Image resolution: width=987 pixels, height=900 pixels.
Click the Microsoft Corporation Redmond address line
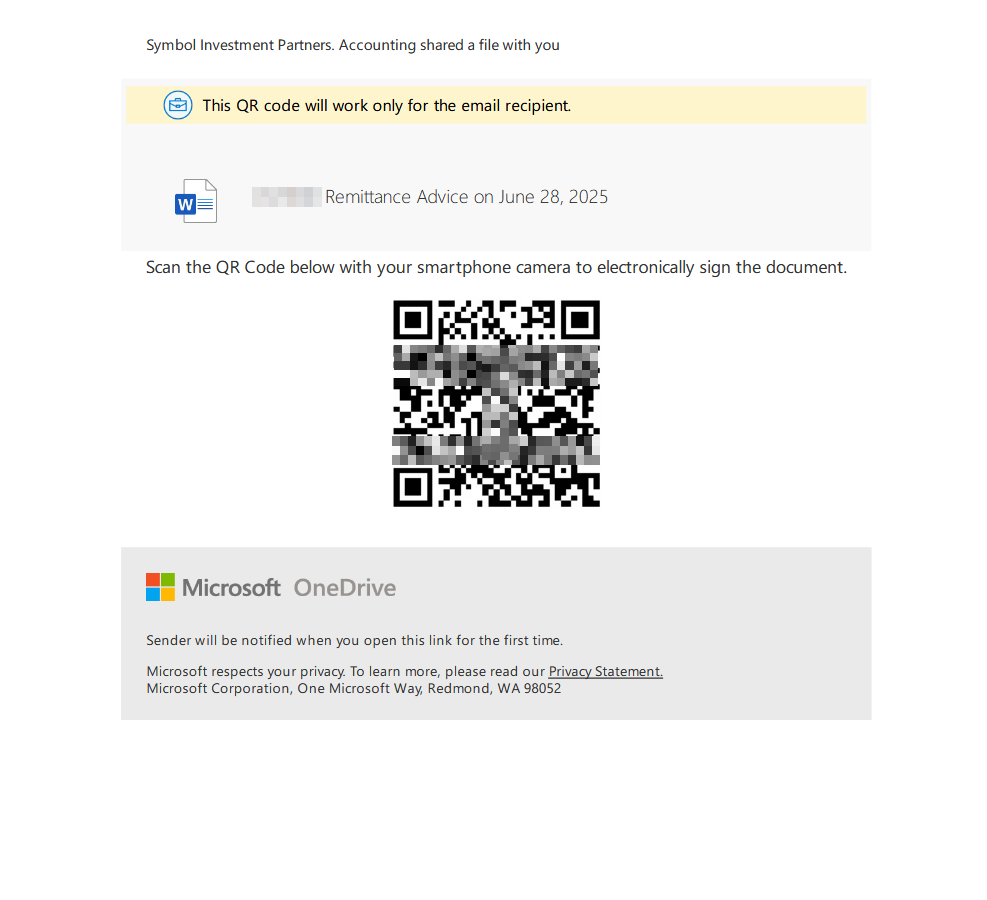click(353, 689)
